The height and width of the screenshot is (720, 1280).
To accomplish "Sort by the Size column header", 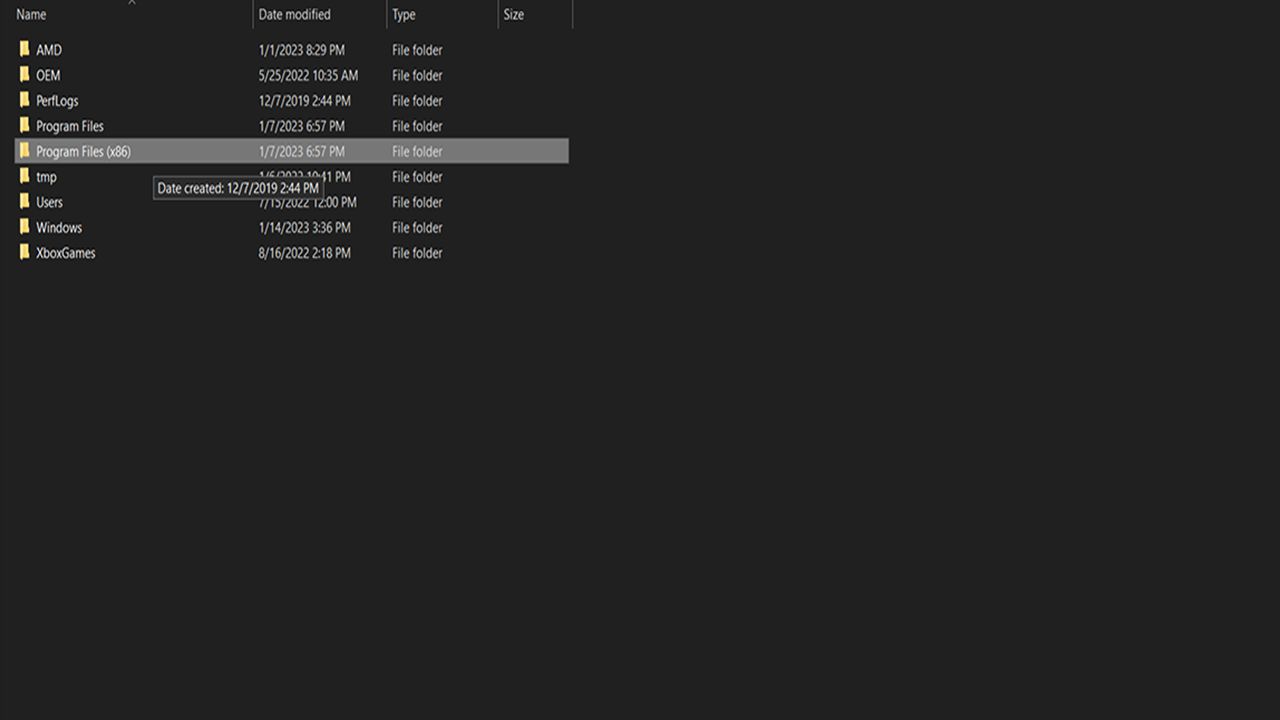I will click(513, 15).
